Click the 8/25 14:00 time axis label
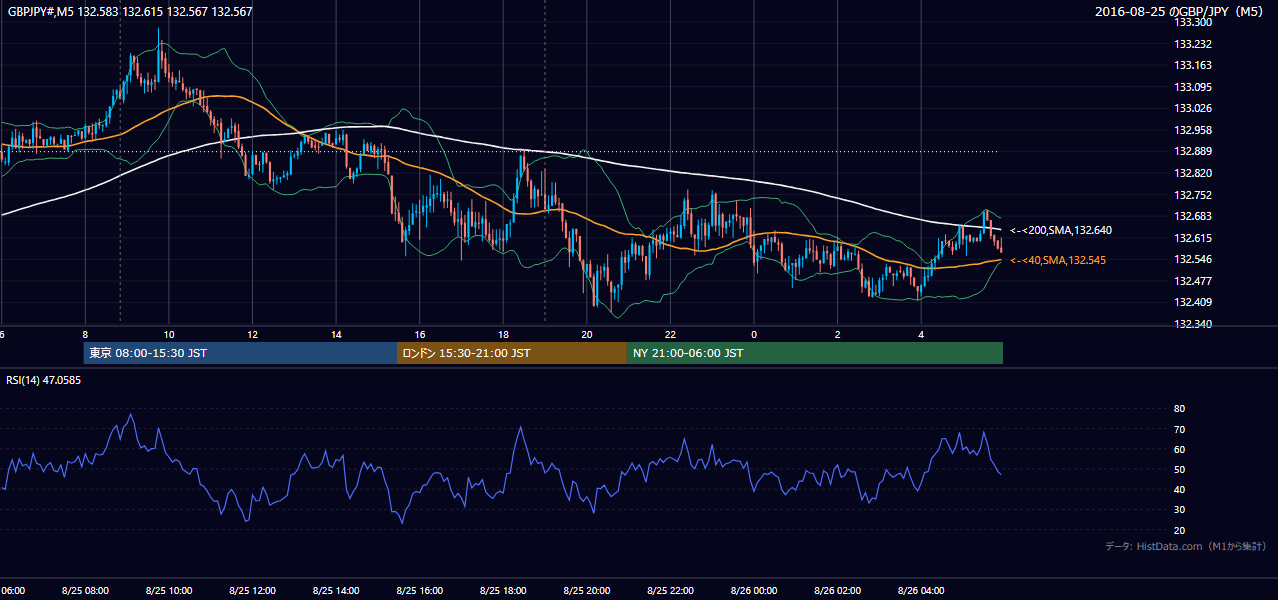This screenshot has height=600, width=1278. coord(335,591)
